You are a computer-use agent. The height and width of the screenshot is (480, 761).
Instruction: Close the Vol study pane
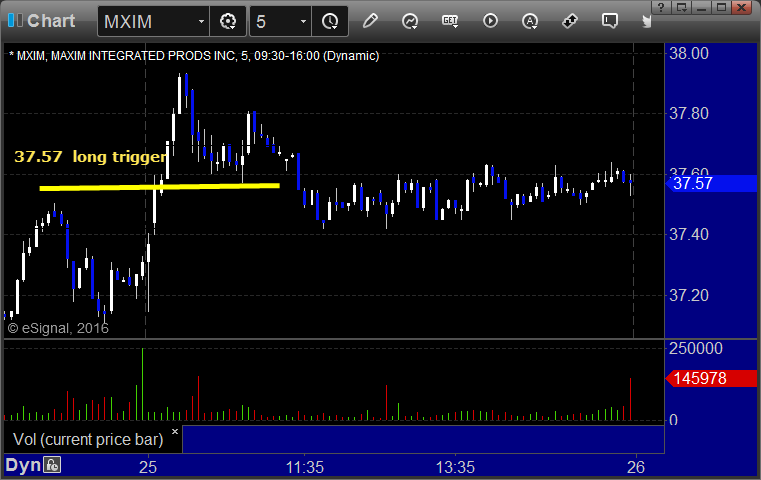pyautogui.click(x=175, y=431)
